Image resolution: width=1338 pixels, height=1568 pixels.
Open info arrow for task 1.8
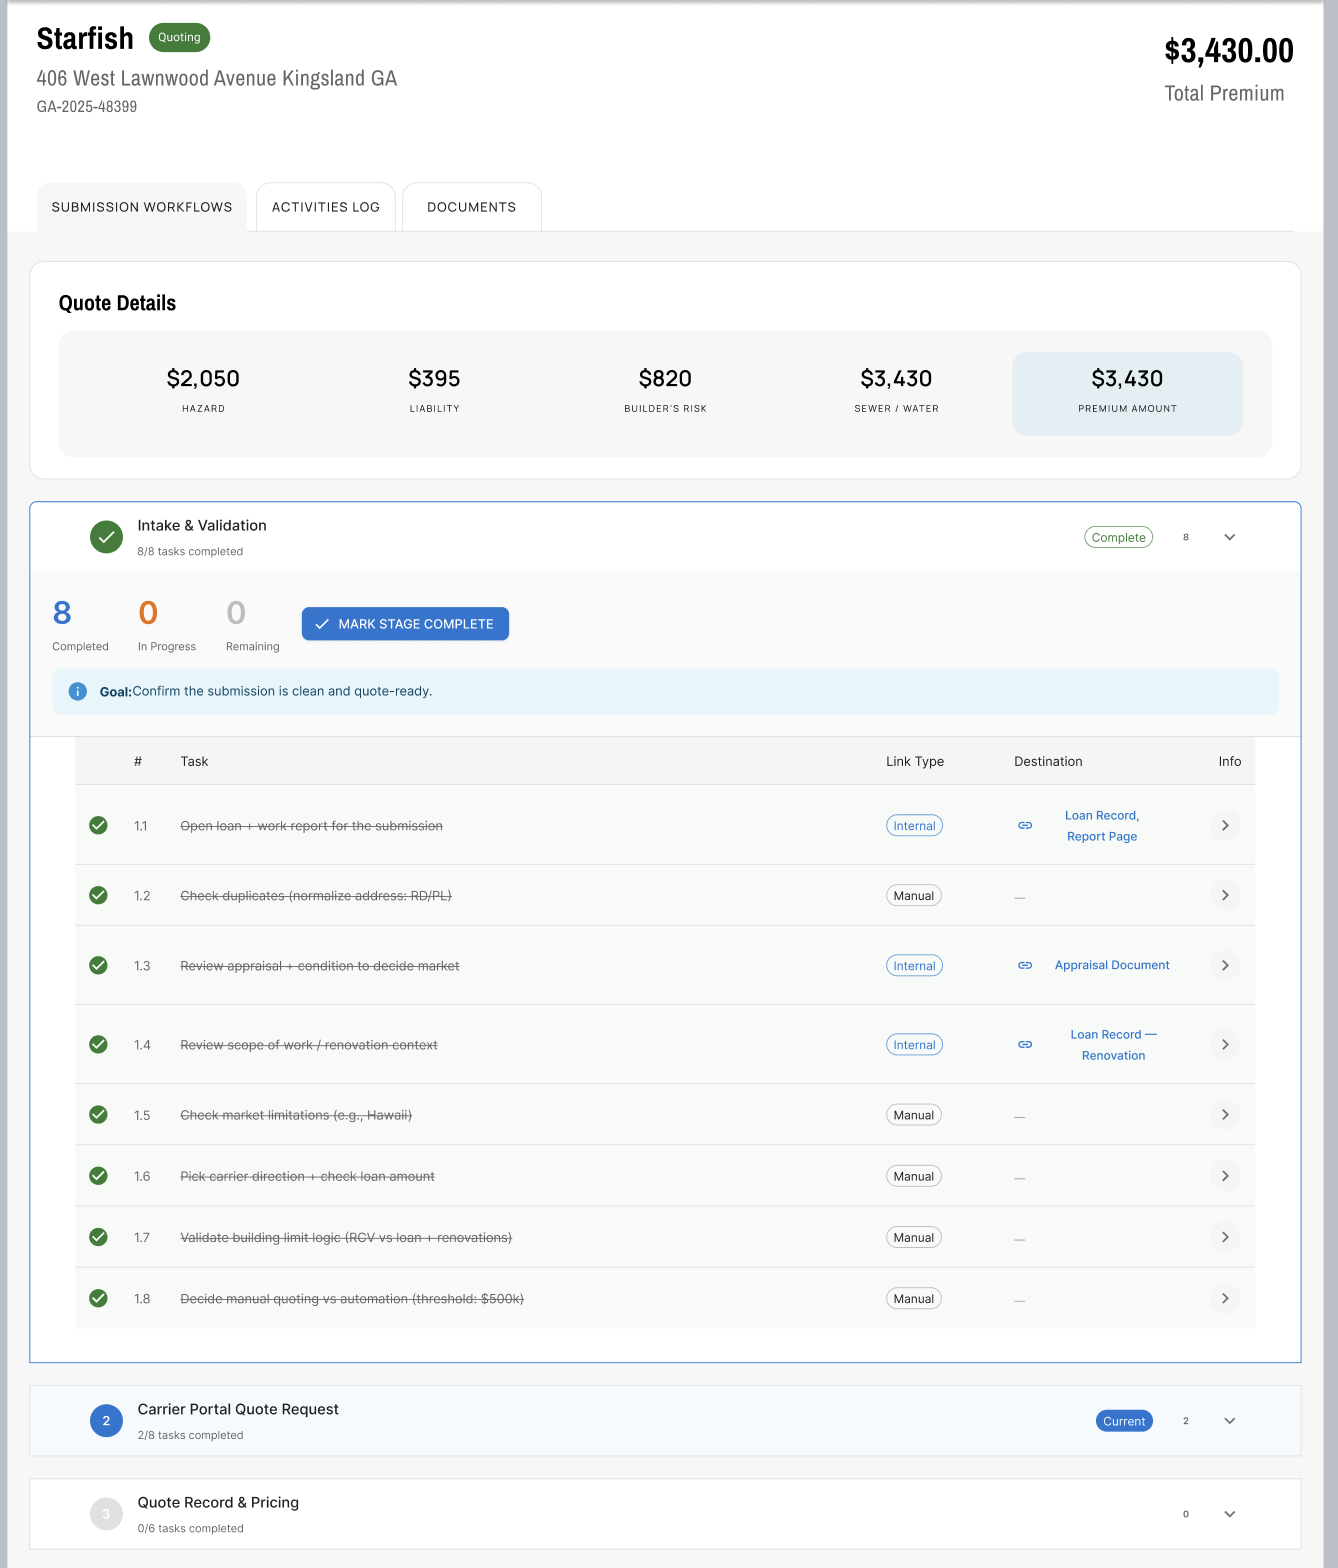tap(1225, 1298)
